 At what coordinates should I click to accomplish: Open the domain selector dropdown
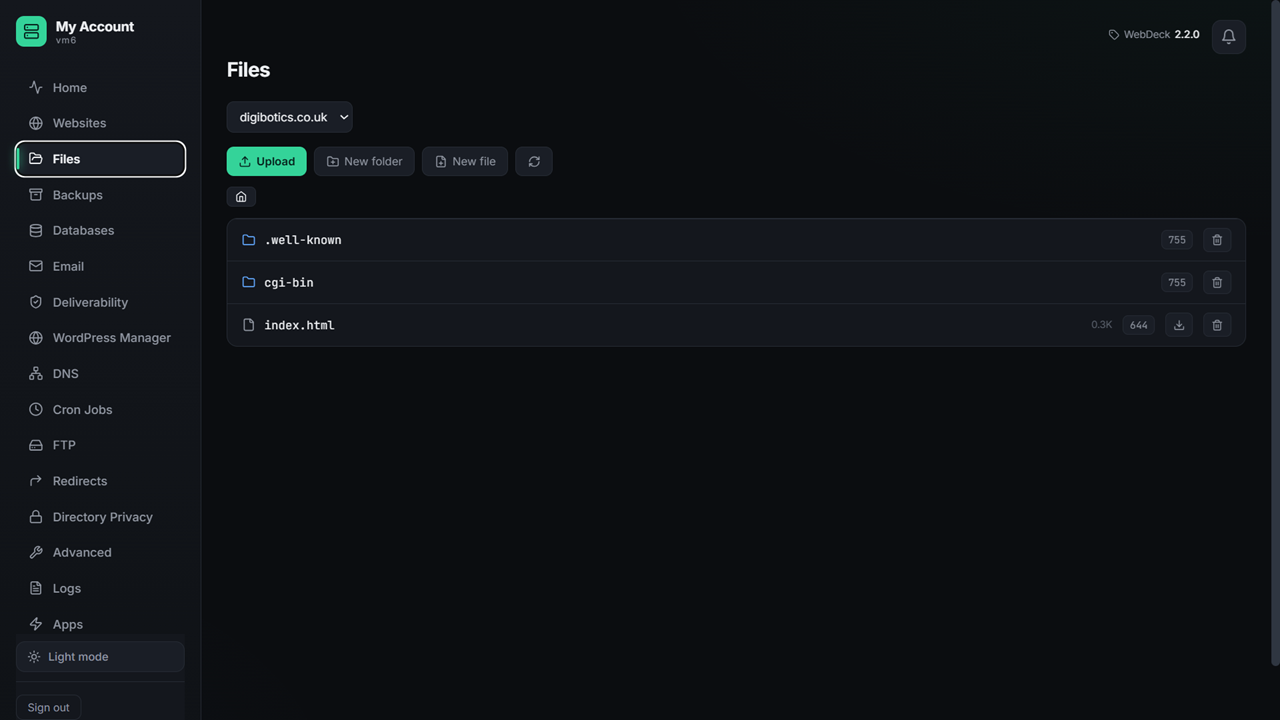click(x=290, y=117)
